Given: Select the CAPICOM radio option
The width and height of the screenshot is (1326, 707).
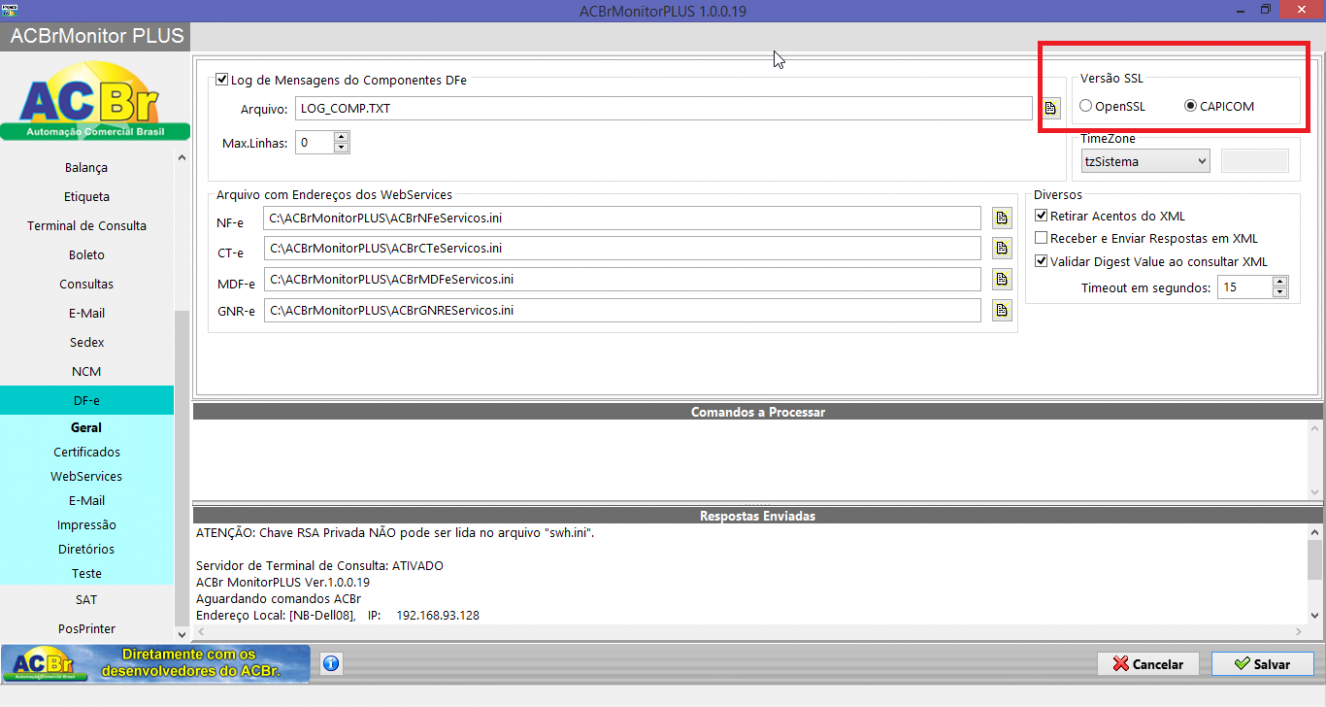Looking at the screenshot, I should coord(1219,106).
